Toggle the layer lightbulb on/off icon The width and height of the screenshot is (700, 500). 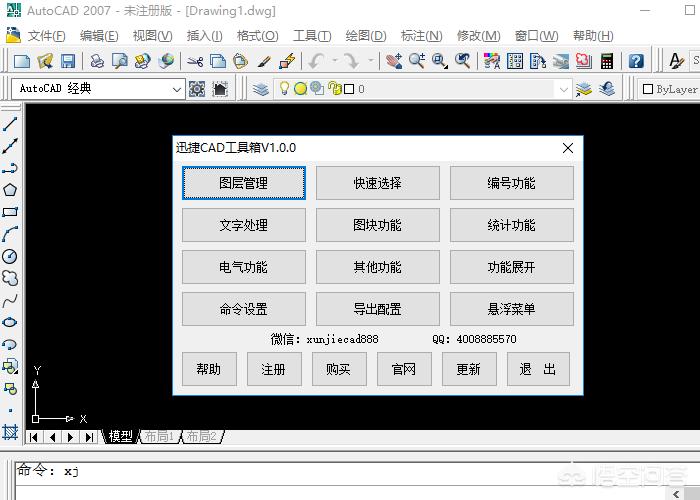click(284, 88)
